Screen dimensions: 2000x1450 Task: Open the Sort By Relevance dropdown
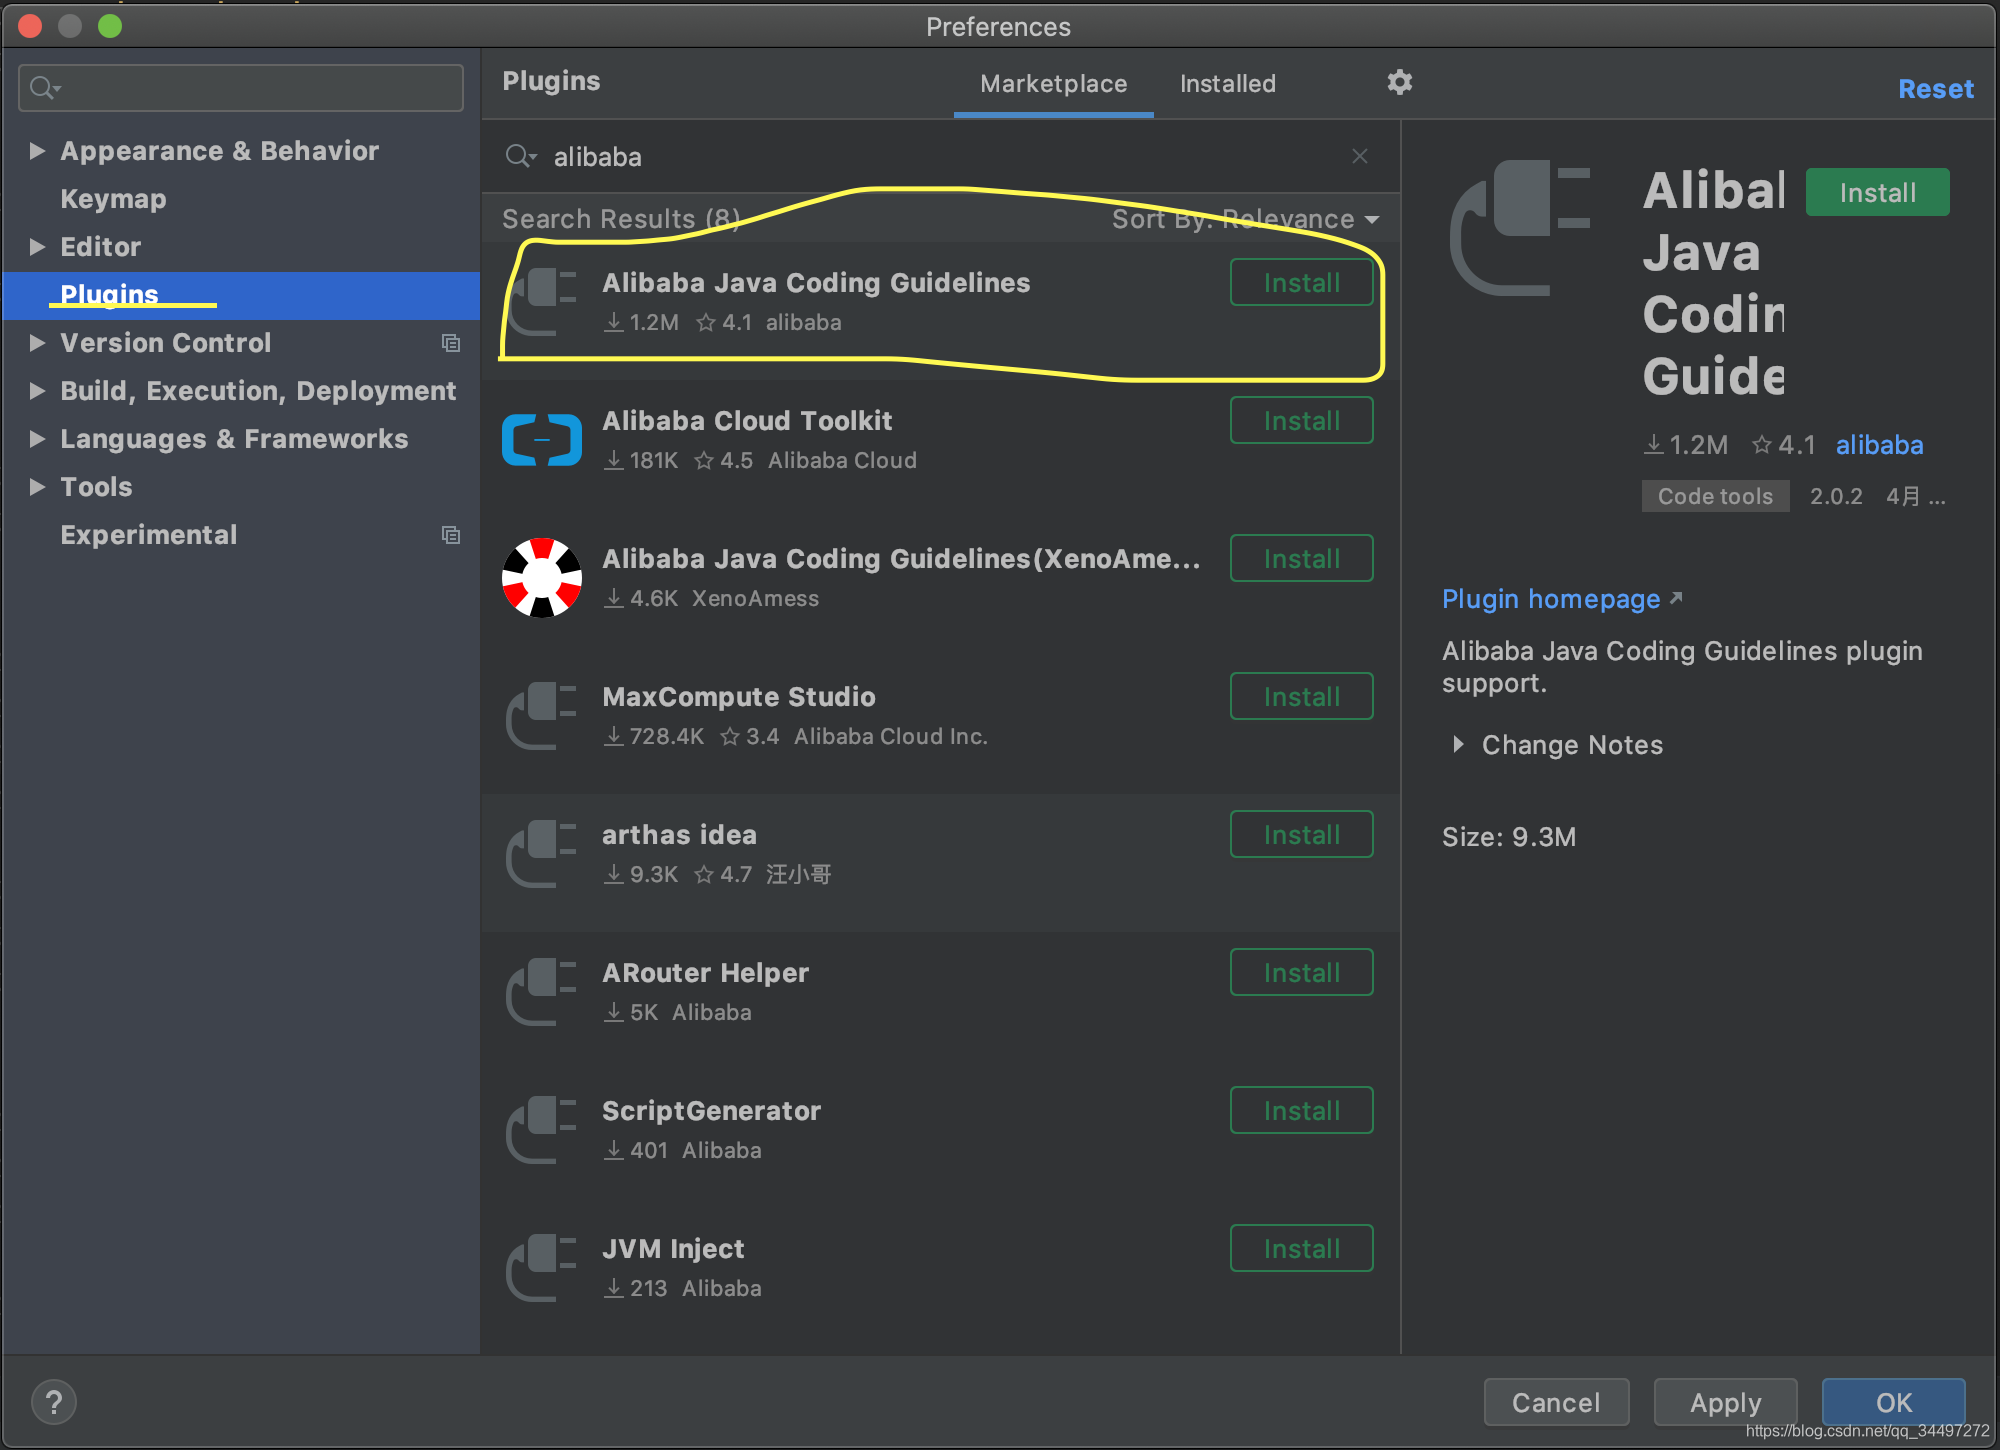1245,219
